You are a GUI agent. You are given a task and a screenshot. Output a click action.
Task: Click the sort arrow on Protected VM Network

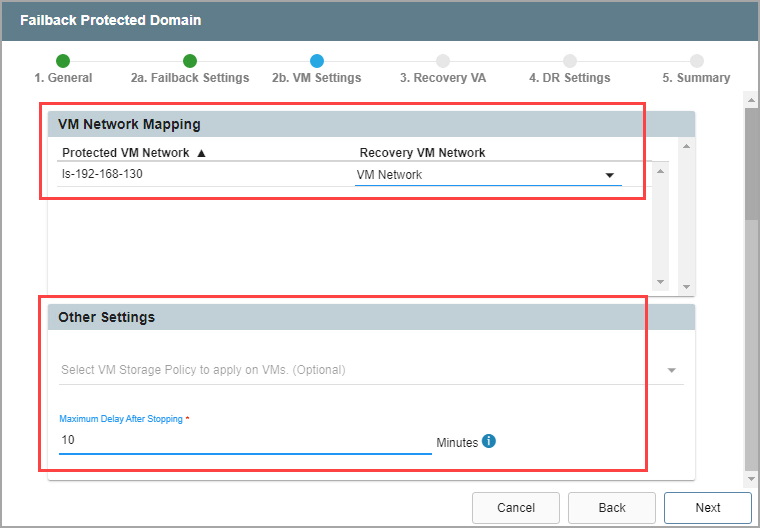[201, 153]
